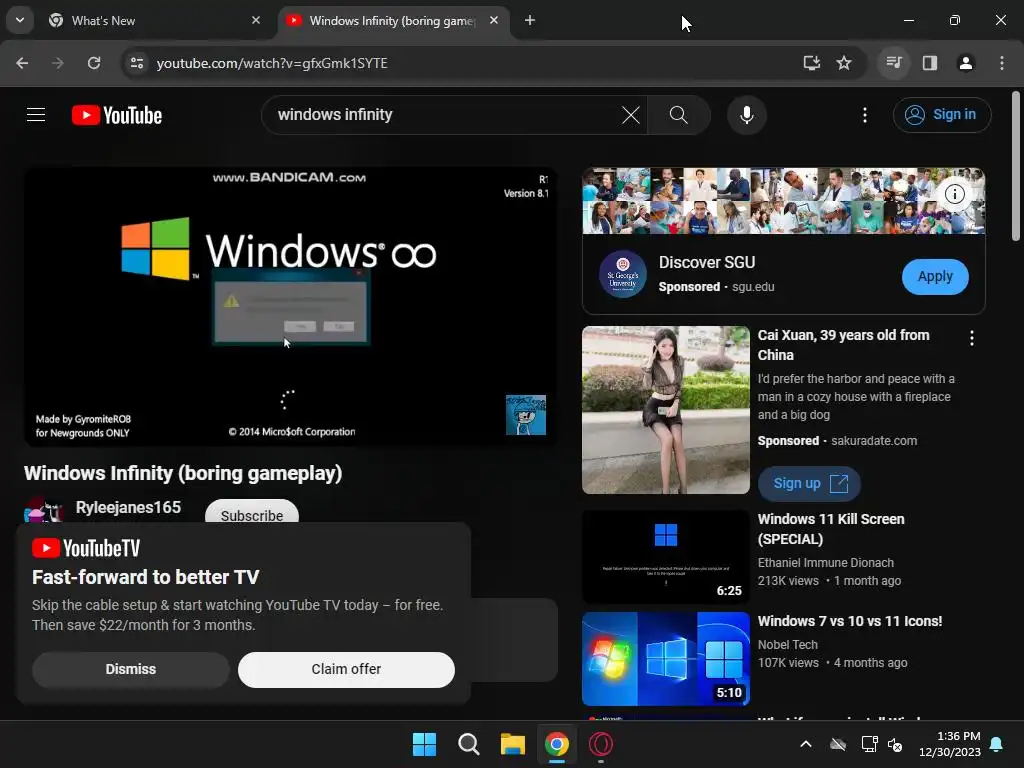This screenshot has width=1024, height=768.
Task: Open File Explorer from taskbar
Action: tap(513, 744)
